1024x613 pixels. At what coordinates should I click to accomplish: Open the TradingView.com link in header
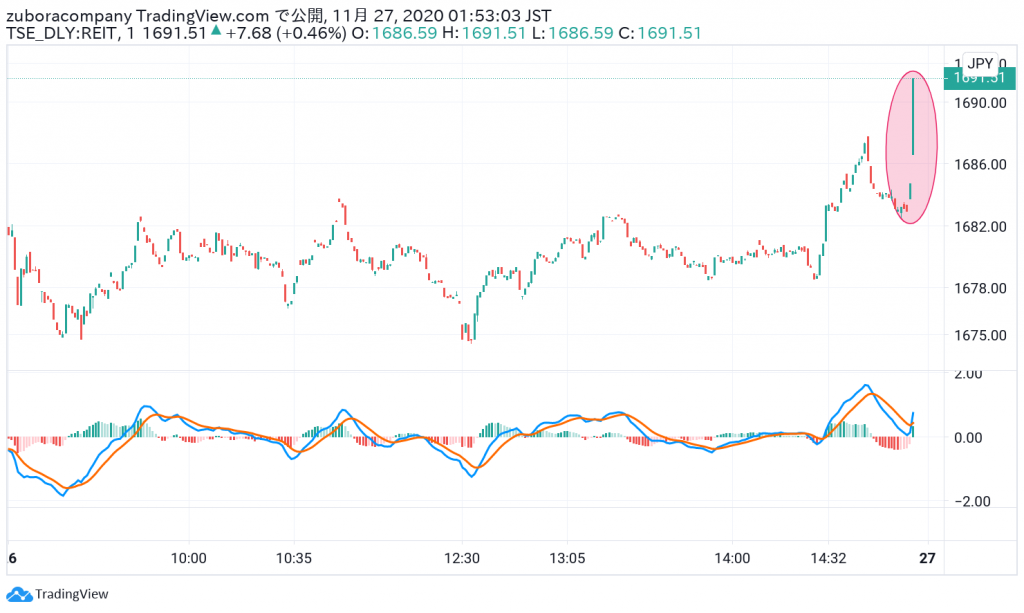[202, 14]
